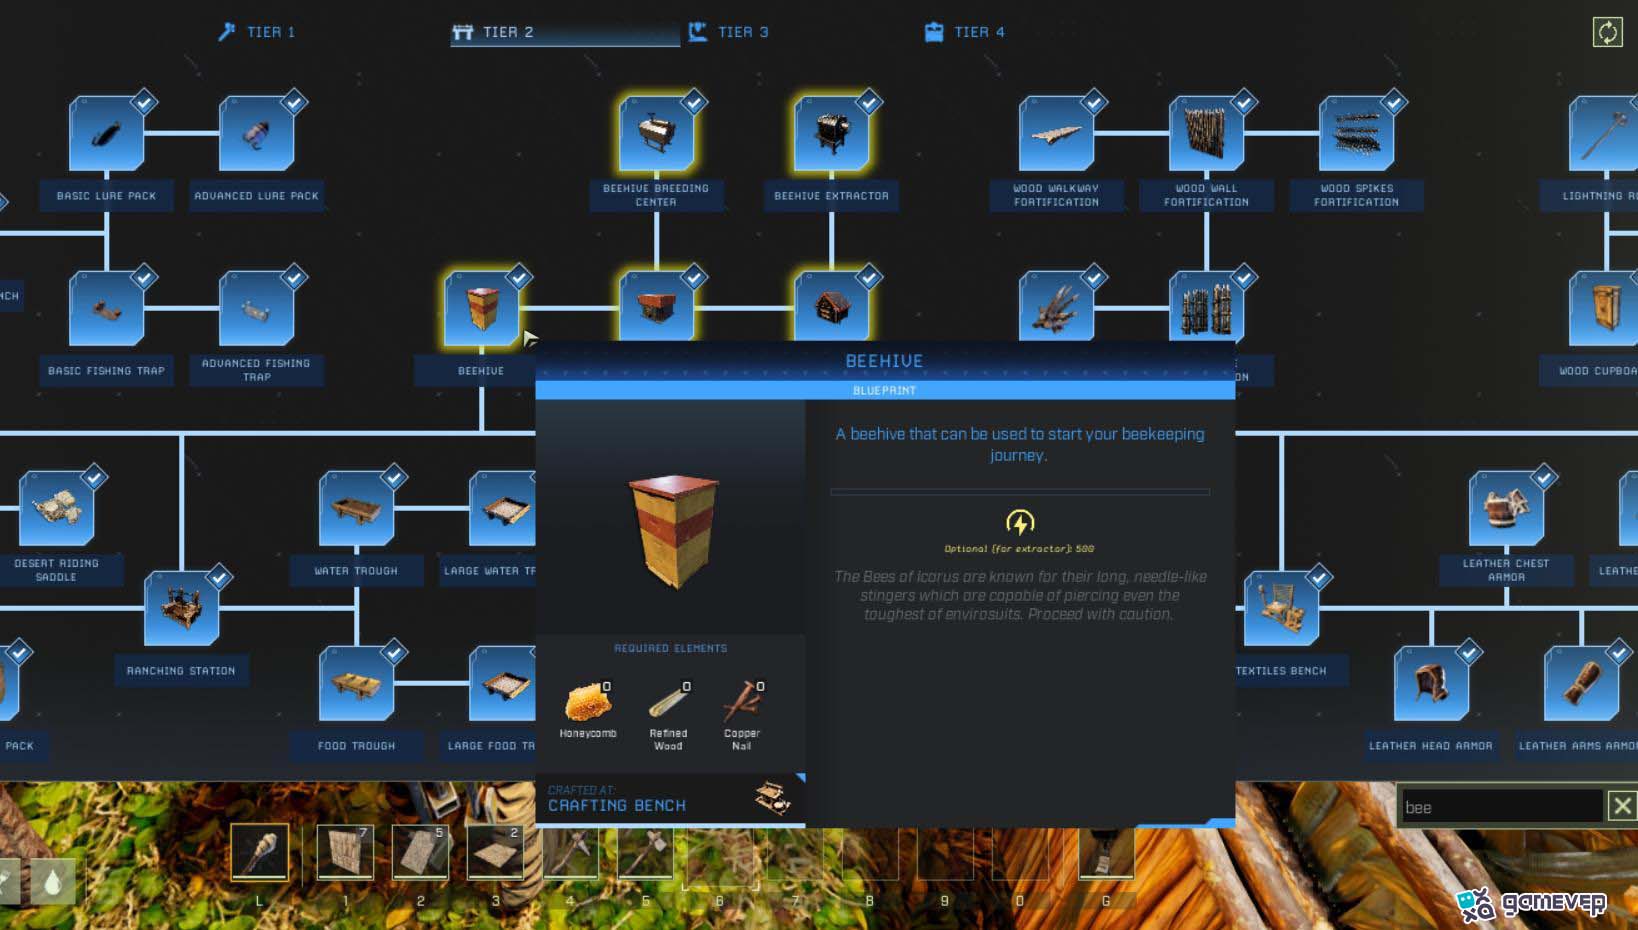This screenshot has width=1638, height=930.
Task: Open the Tier 3 tab
Action: pyautogui.click(x=729, y=32)
